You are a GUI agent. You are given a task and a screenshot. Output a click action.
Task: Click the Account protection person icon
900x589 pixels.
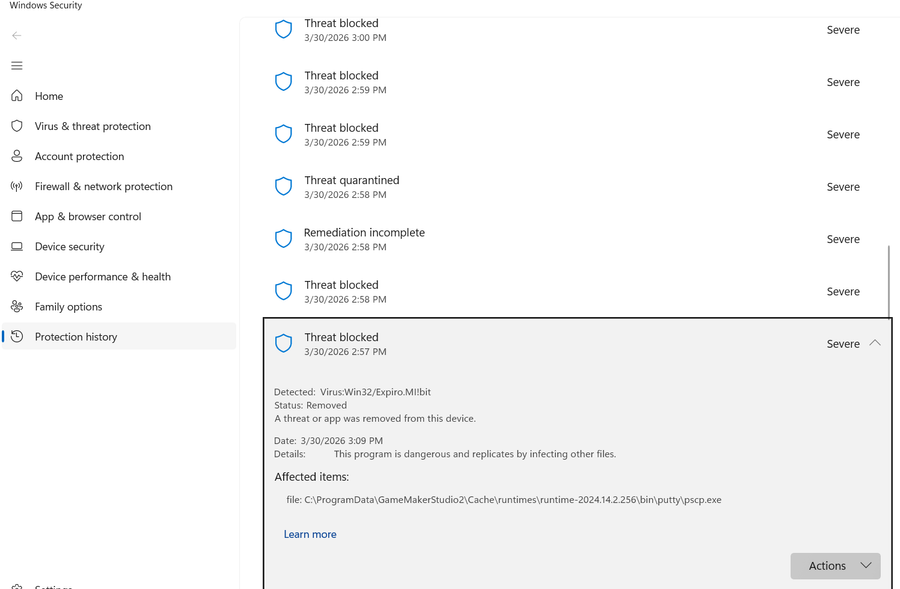pyautogui.click(x=16, y=156)
